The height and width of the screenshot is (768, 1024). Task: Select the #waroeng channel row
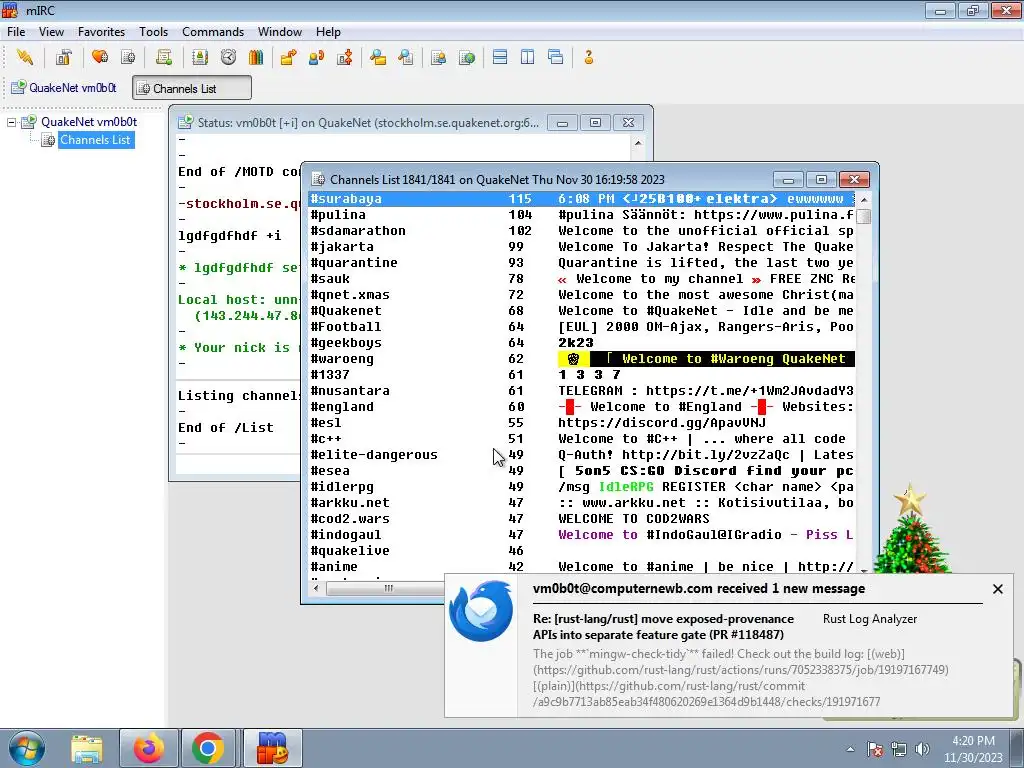[581, 359]
